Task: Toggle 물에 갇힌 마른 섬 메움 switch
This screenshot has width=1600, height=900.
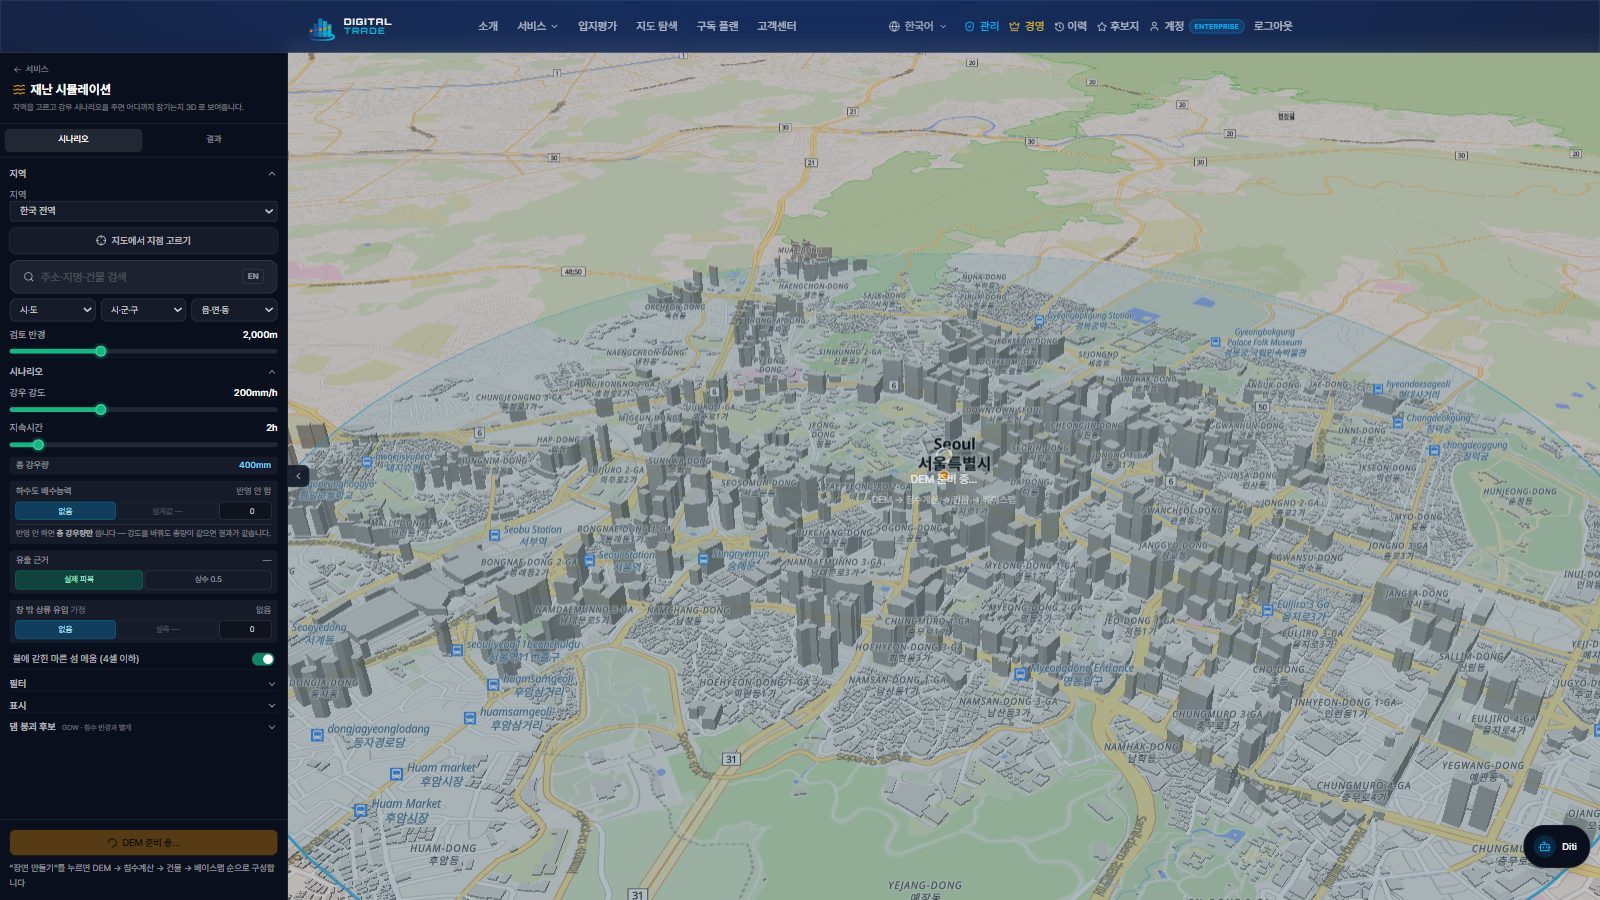Action: coord(263,659)
